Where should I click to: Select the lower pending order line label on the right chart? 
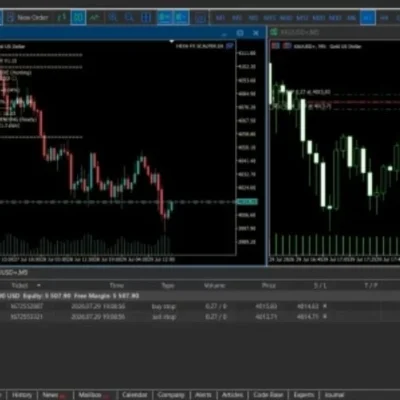(x=320, y=107)
